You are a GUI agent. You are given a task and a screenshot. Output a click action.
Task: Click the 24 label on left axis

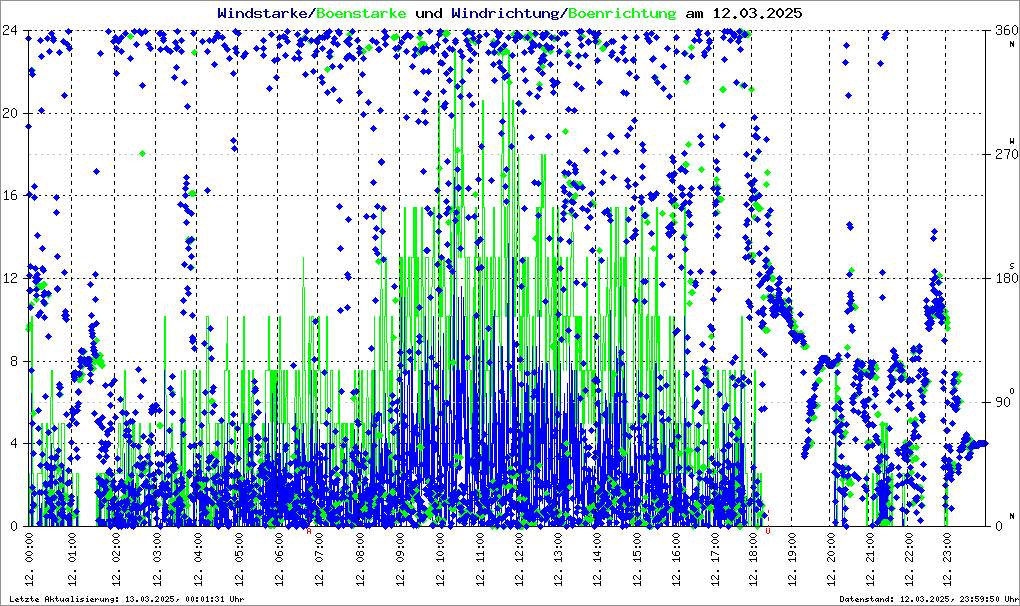(x=12, y=30)
